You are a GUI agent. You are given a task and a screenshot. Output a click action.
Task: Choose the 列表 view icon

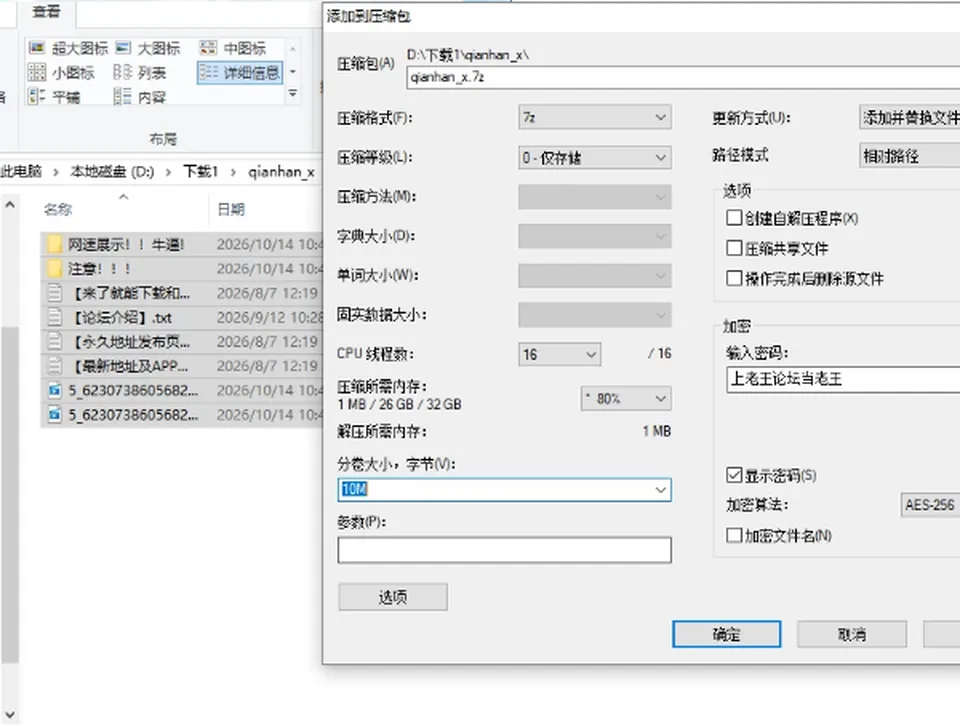tap(122, 72)
